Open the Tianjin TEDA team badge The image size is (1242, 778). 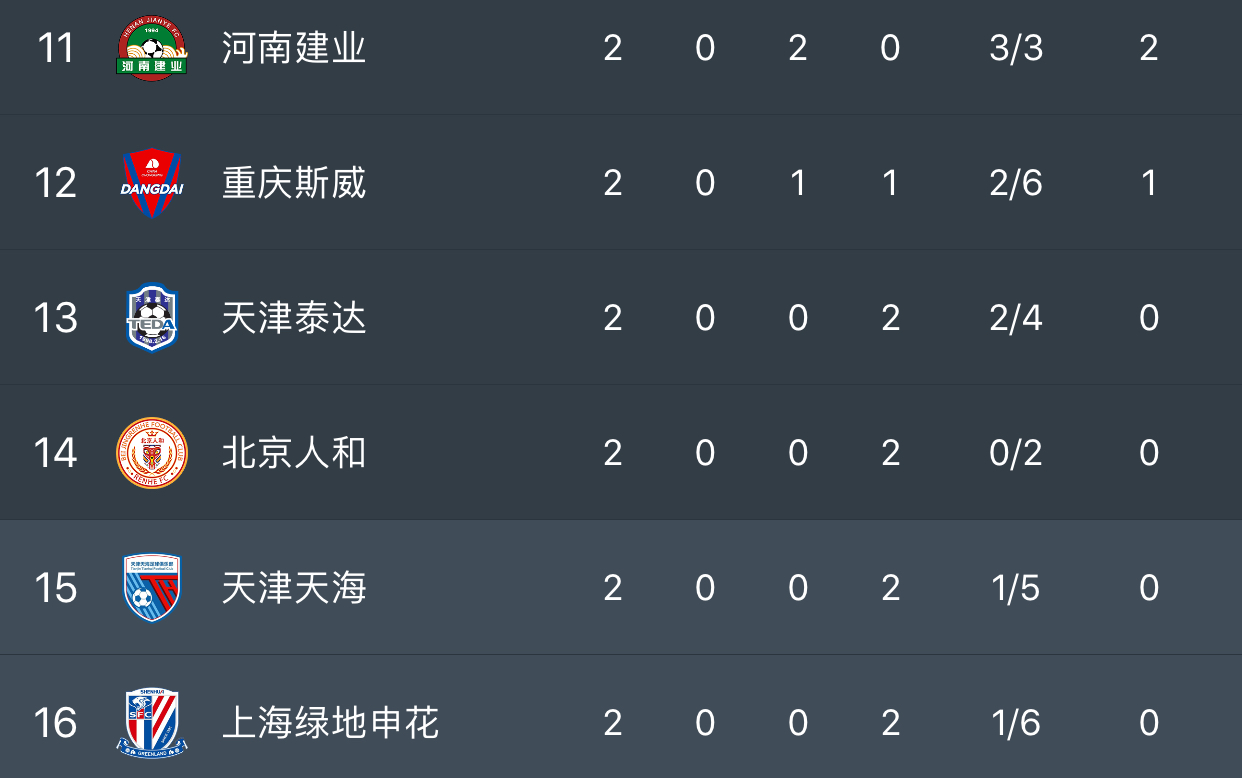point(151,318)
